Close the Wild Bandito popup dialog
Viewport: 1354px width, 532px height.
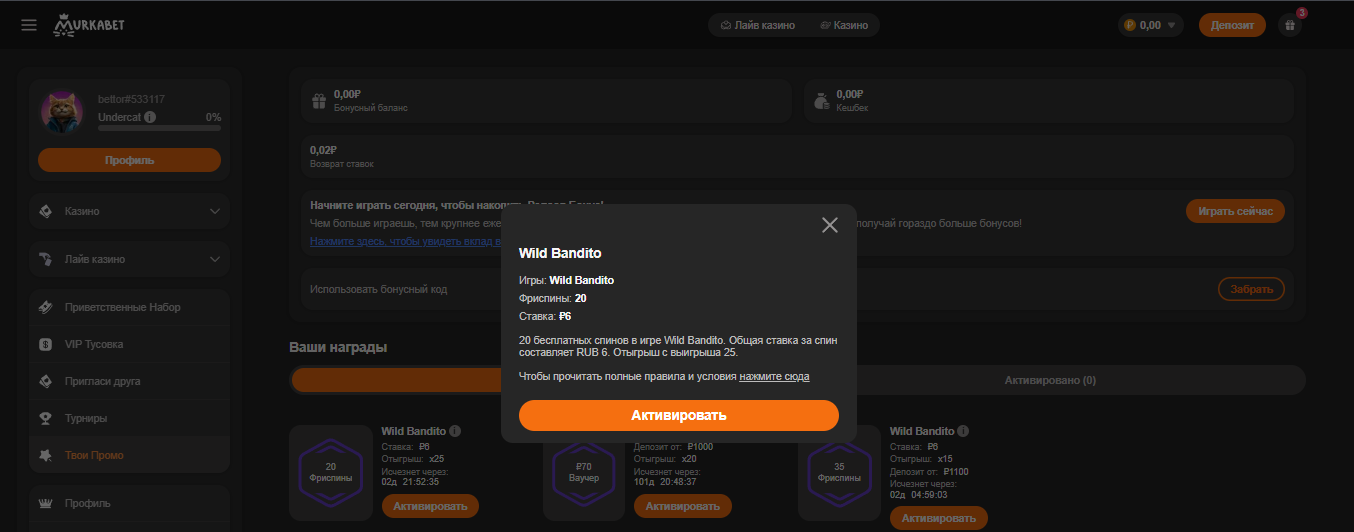pyautogui.click(x=829, y=225)
